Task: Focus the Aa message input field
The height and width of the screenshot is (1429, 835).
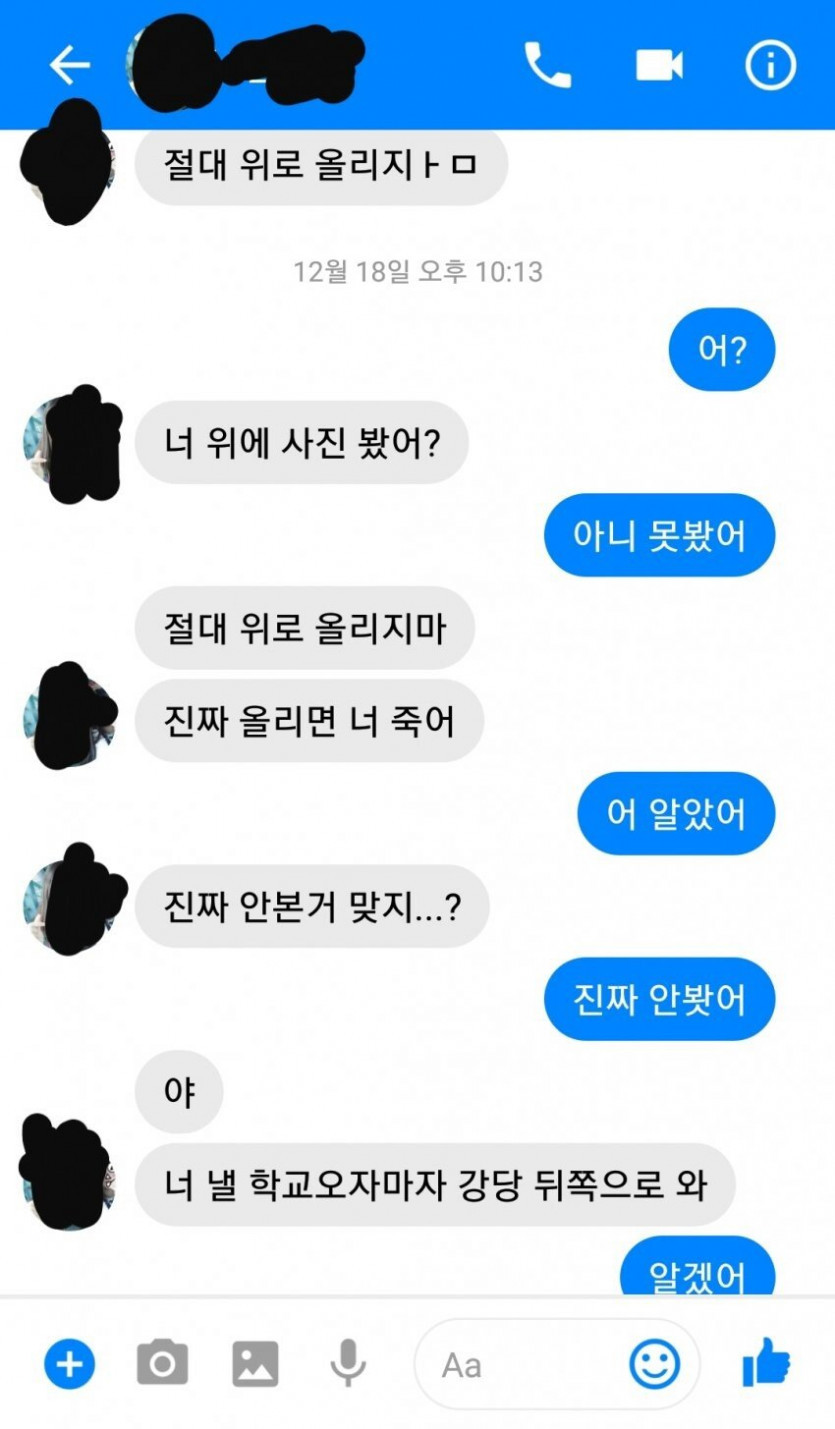Action: point(557,1364)
